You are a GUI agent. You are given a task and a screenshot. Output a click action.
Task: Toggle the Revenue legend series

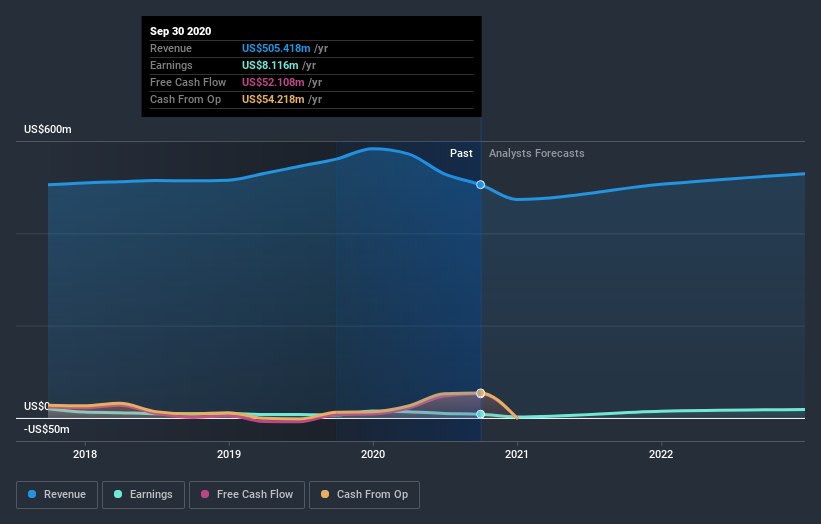pyautogui.click(x=57, y=495)
